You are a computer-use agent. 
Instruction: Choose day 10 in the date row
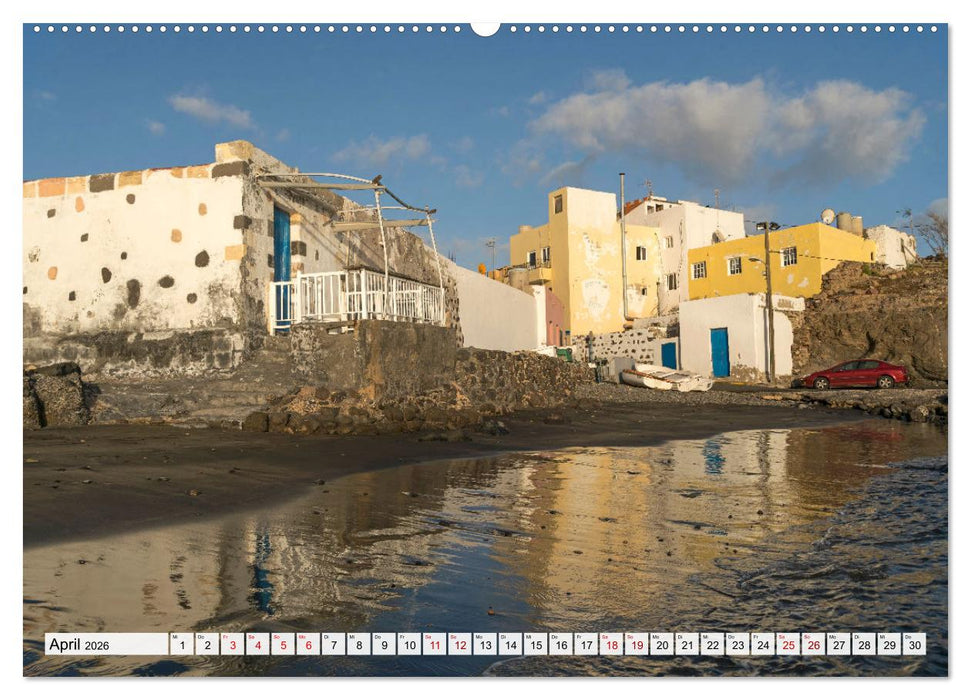coord(409,644)
